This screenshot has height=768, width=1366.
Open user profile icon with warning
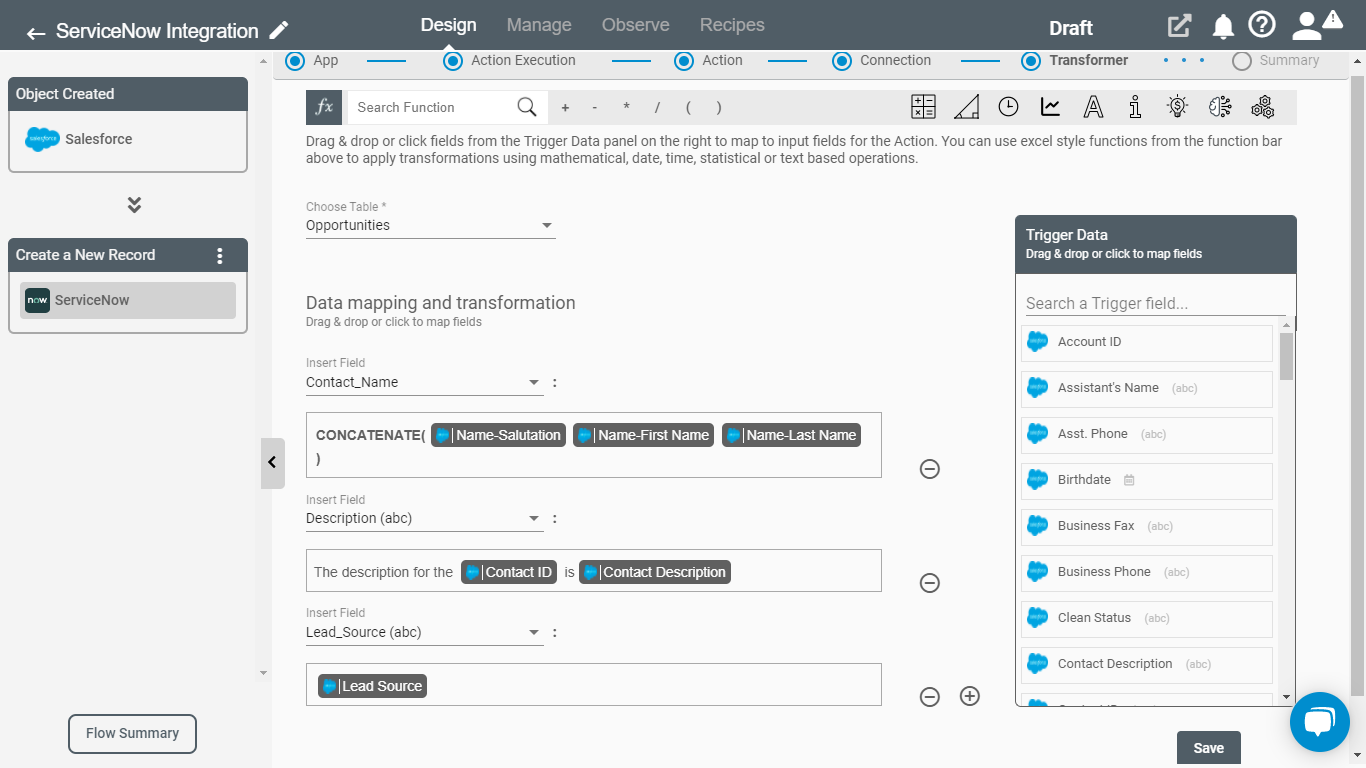[x=1315, y=24]
